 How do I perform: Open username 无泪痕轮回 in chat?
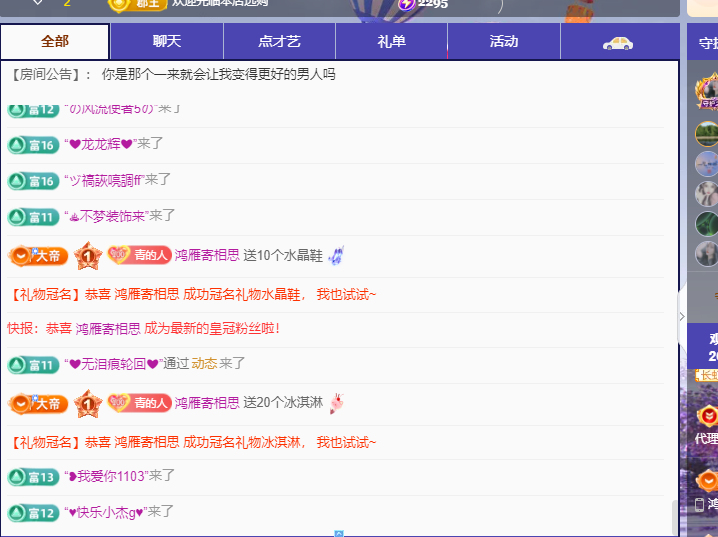pos(114,364)
